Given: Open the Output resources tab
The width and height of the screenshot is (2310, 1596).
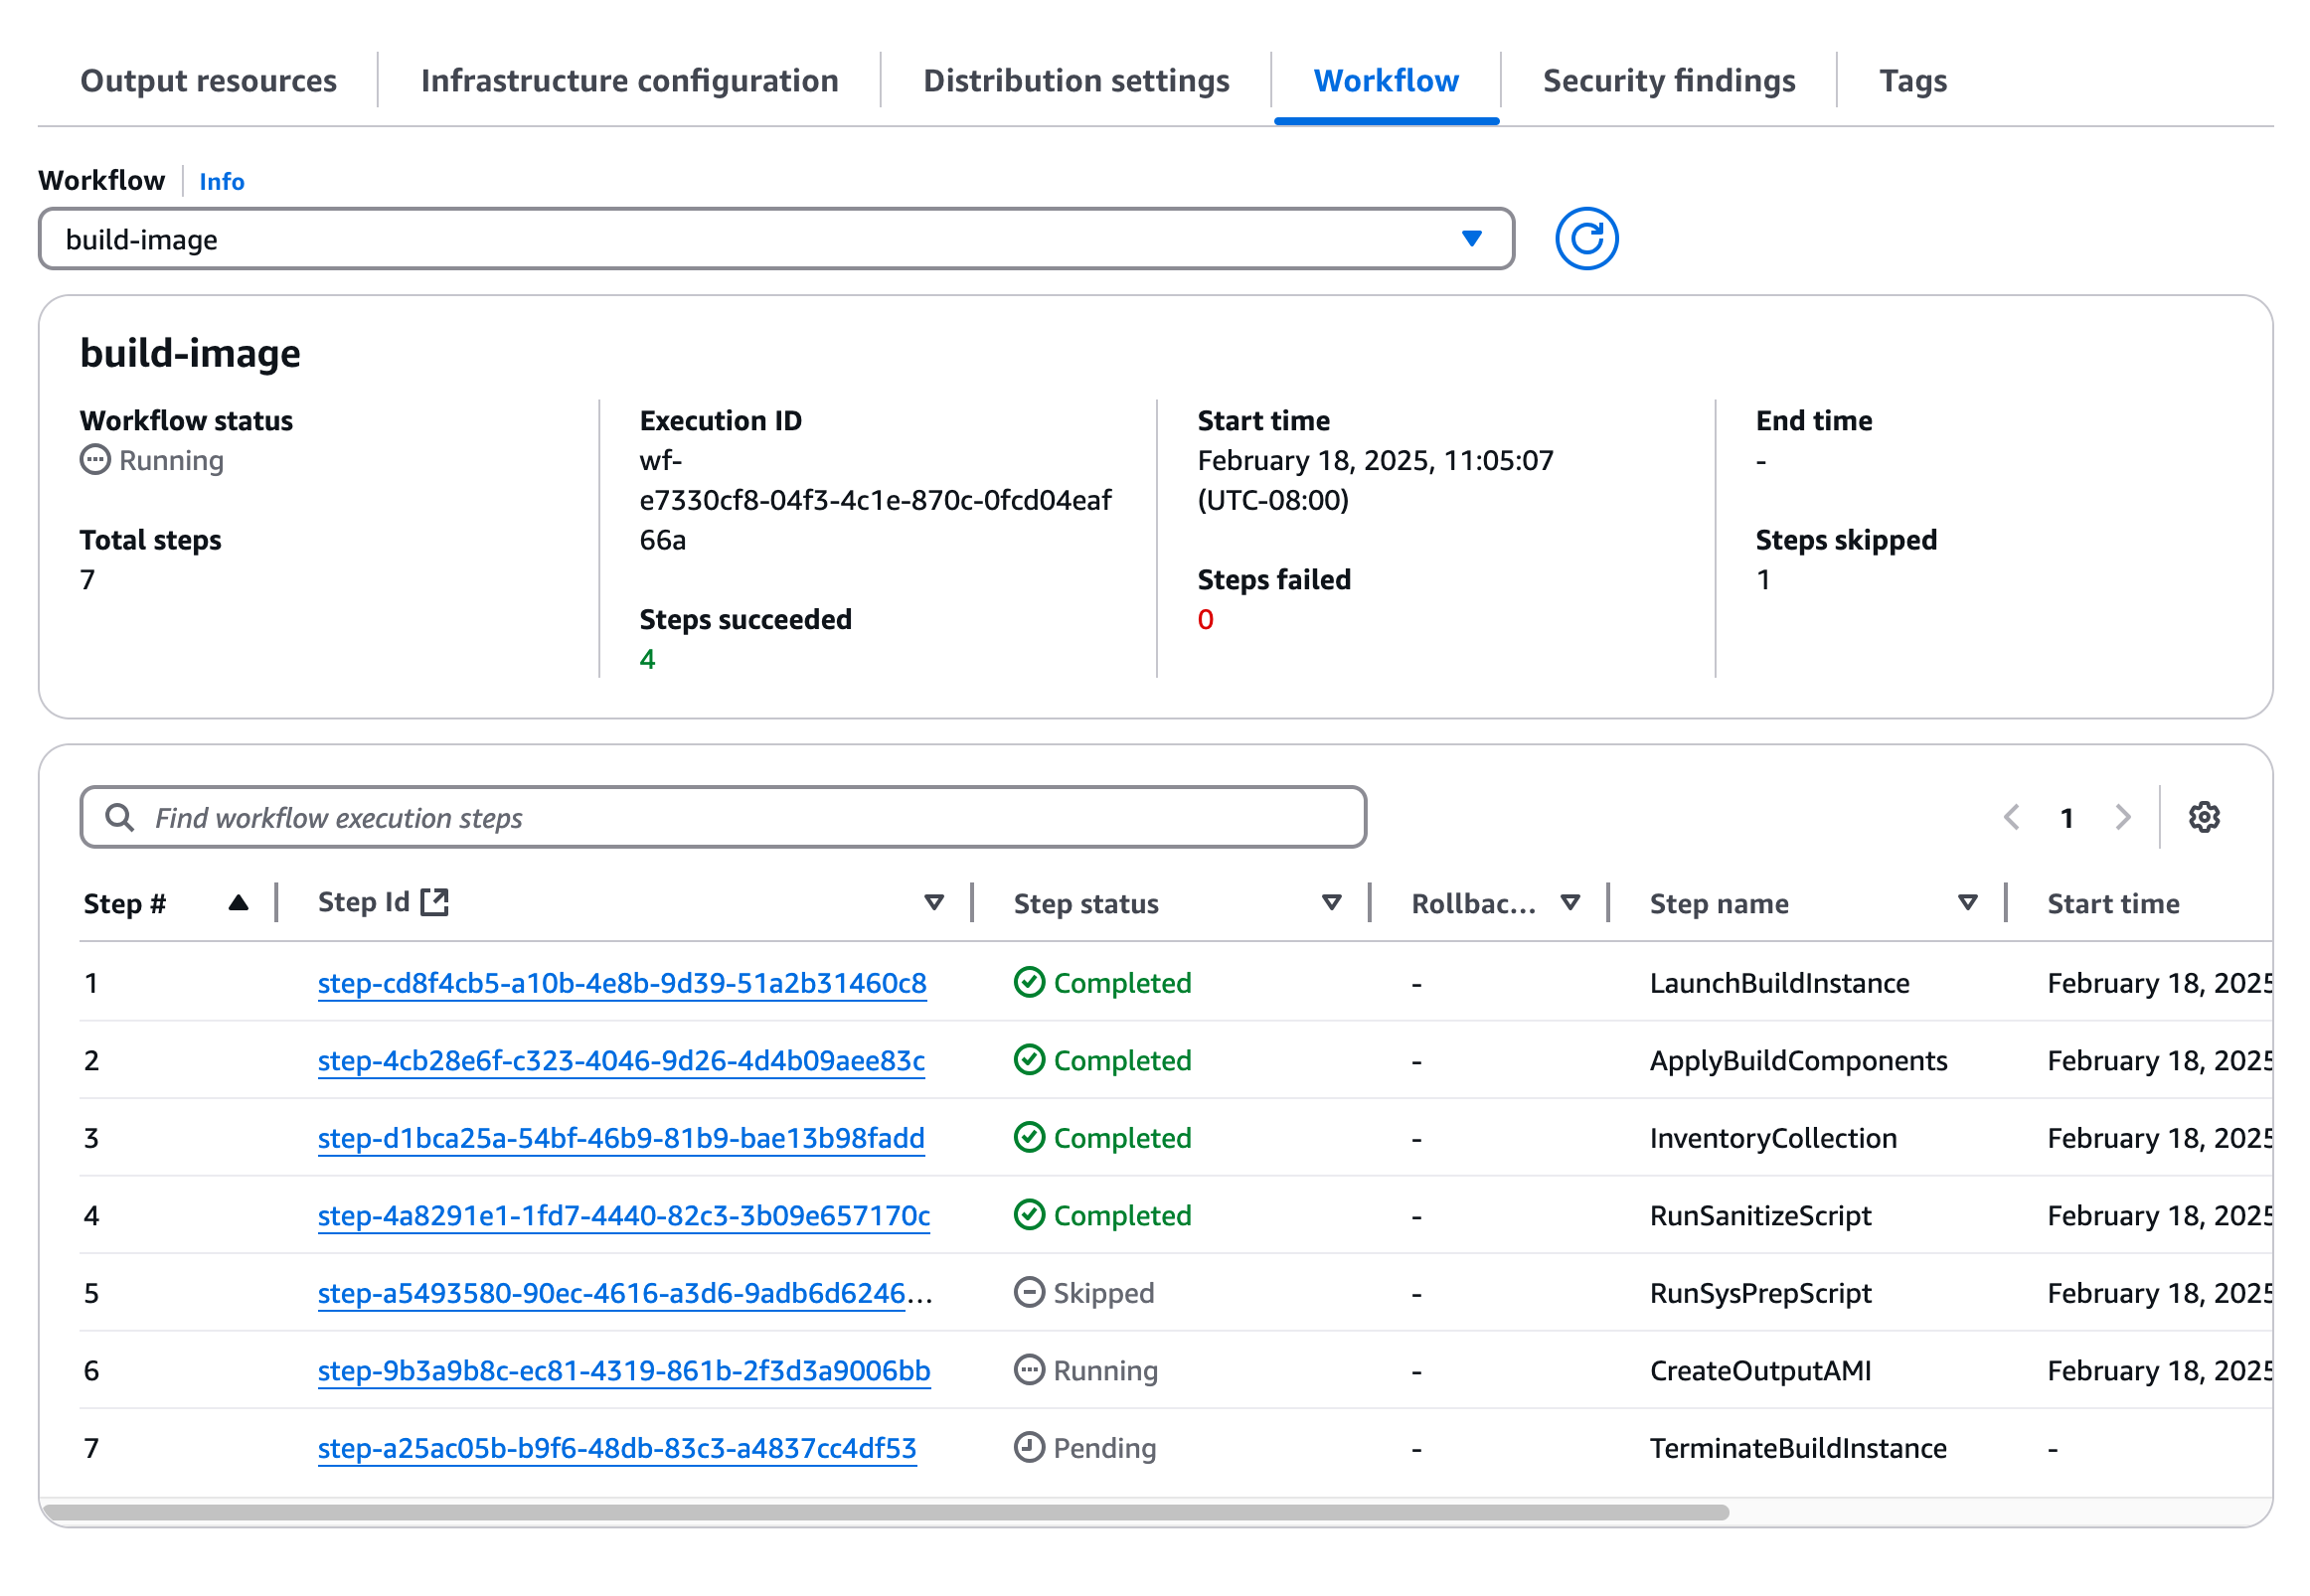Looking at the screenshot, I should coord(208,80).
